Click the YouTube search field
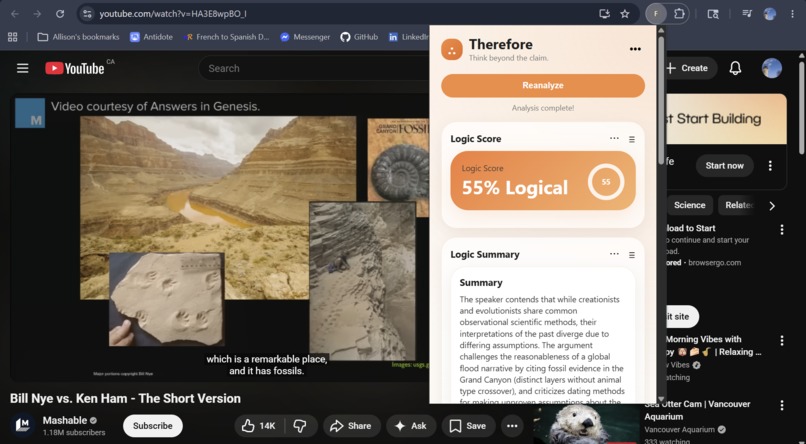 pos(314,68)
